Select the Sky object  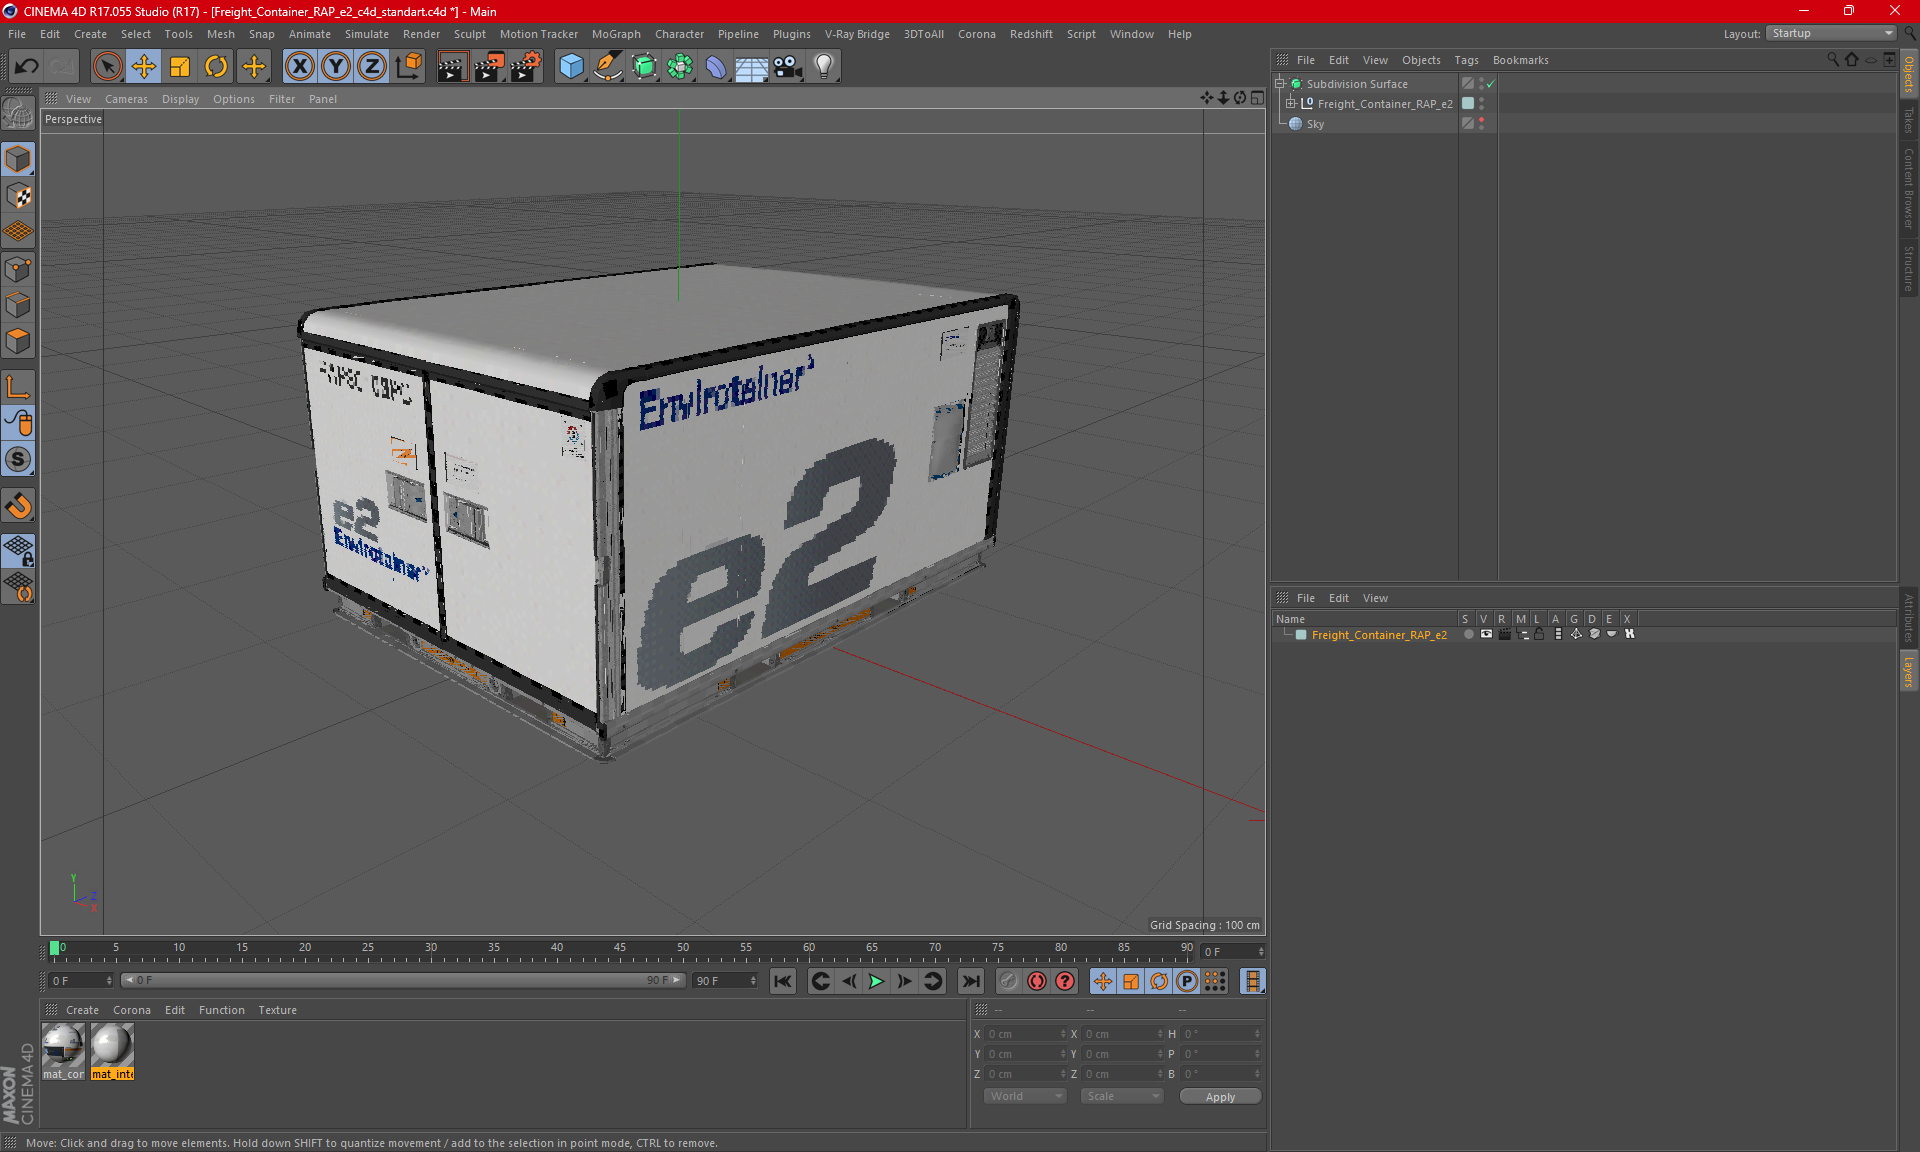tap(1315, 124)
